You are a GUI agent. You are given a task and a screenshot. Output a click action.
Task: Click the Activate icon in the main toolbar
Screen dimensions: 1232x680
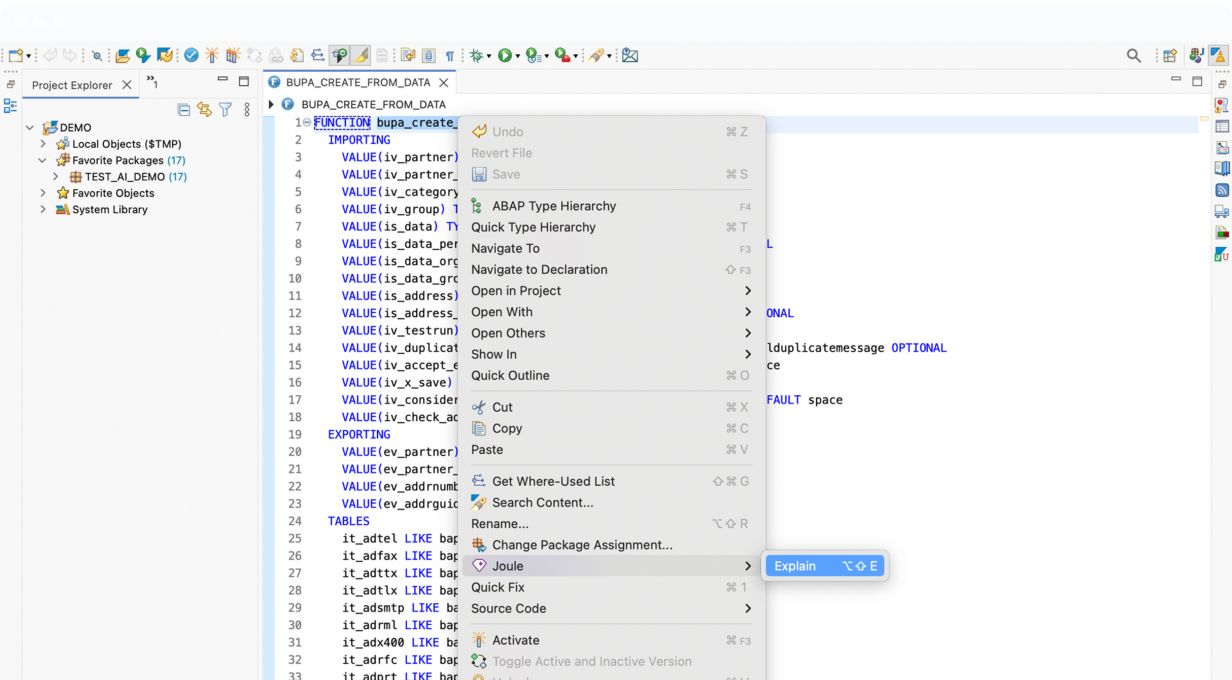pos(212,56)
